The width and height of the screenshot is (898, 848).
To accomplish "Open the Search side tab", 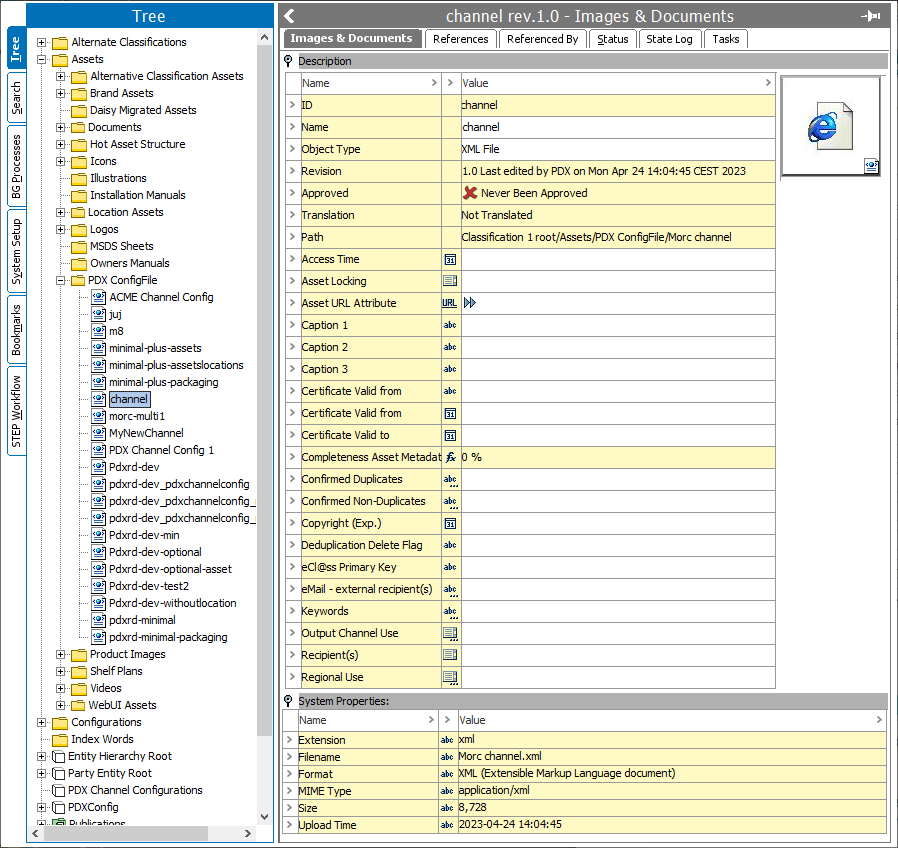I will click(x=15, y=99).
